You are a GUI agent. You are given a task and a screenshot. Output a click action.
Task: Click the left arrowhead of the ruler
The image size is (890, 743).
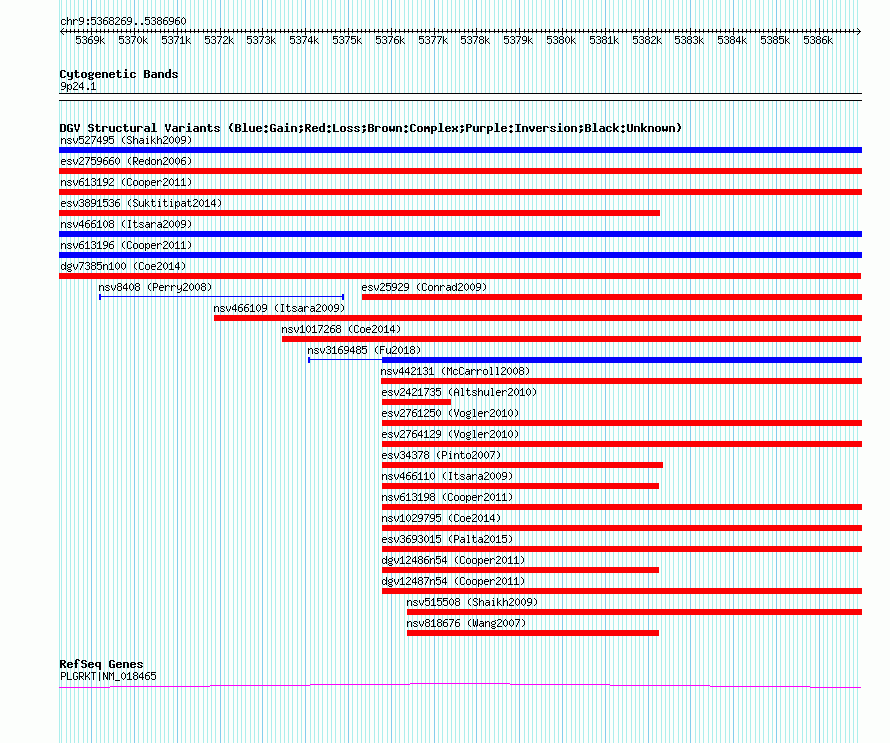(x=62, y=32)
